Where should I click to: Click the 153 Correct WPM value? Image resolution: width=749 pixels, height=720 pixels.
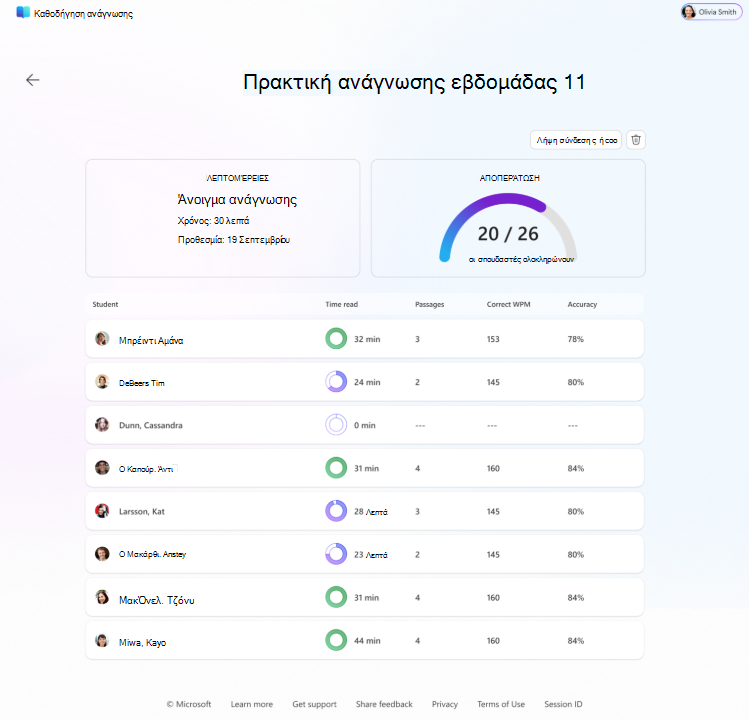point(493,339)
